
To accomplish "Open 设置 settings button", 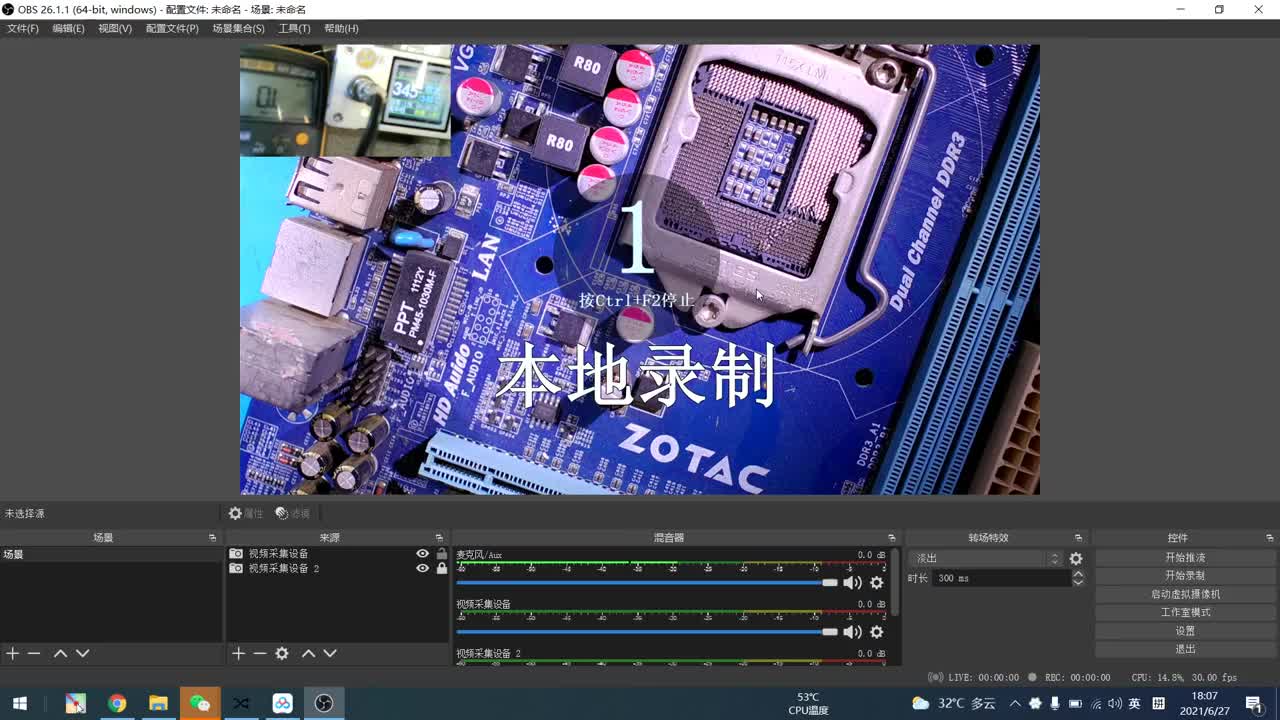I will pyautogui.click(x=1185, y=631).
